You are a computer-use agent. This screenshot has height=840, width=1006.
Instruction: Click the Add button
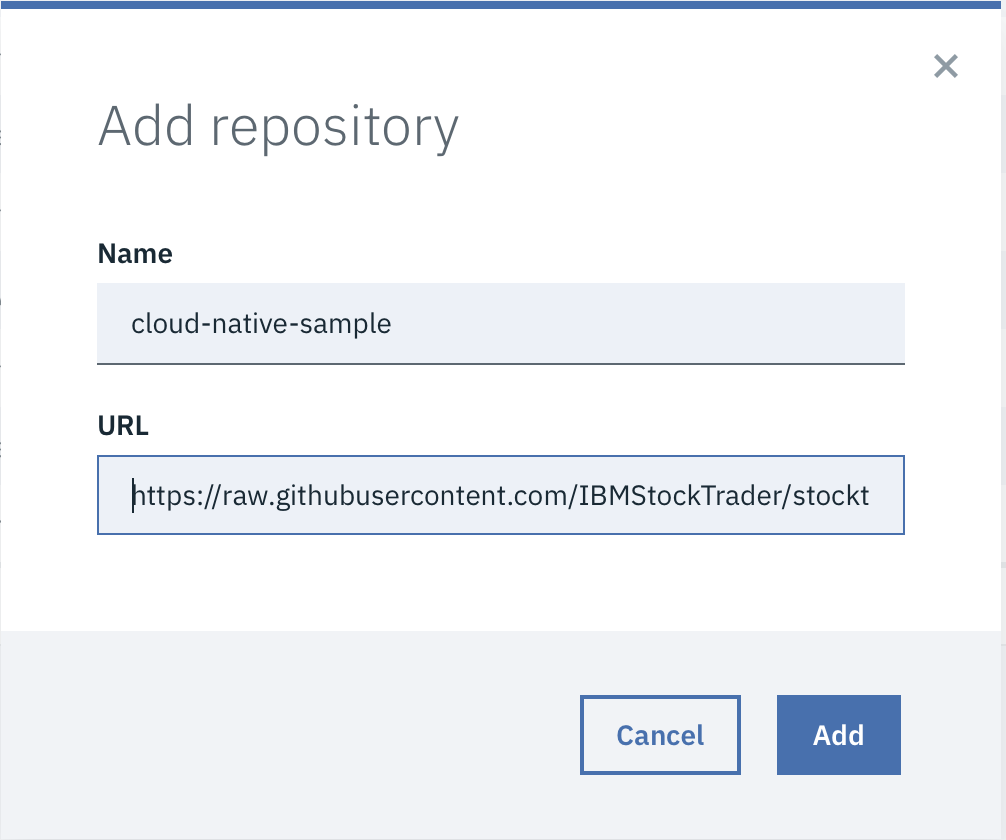[x=839, y=735]
